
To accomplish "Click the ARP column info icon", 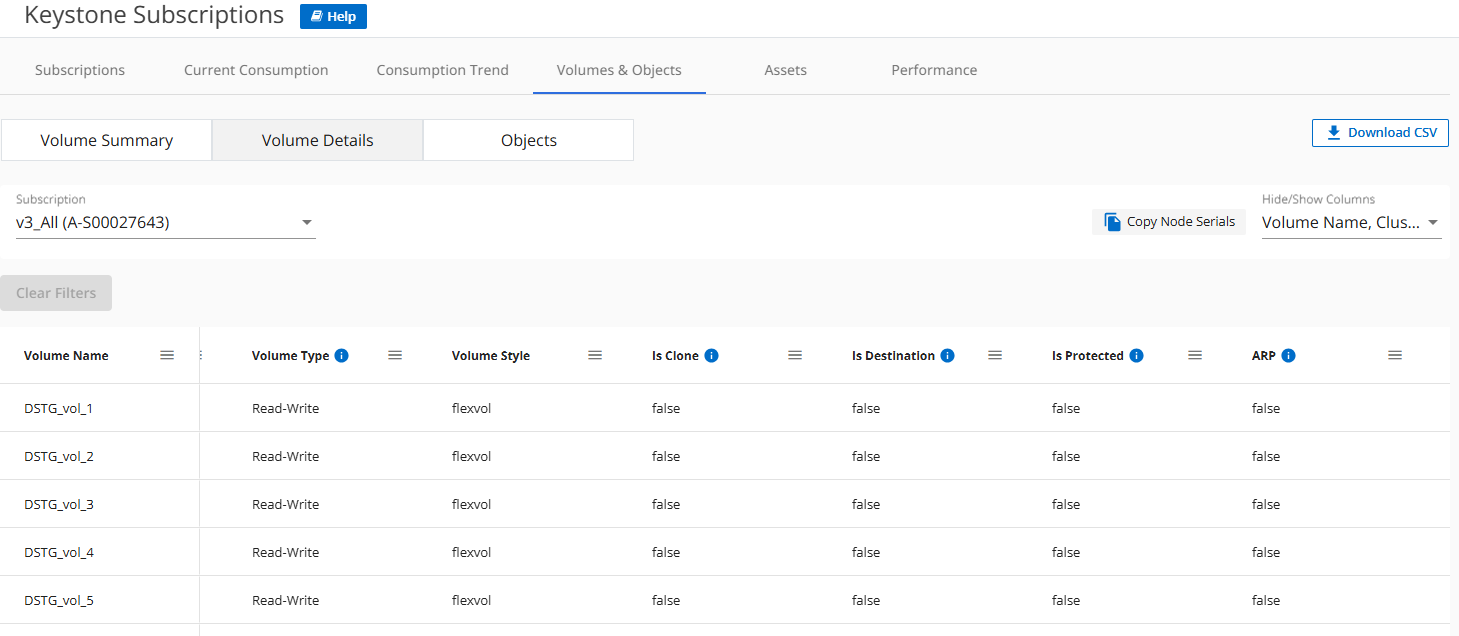I will point(1289,356).
